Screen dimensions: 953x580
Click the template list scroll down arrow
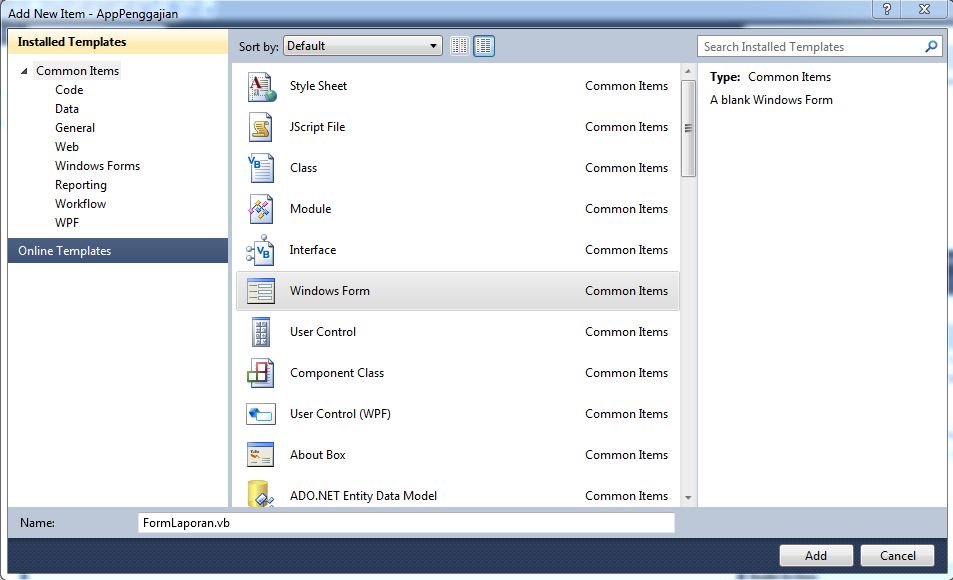click(x=688, y=497)
